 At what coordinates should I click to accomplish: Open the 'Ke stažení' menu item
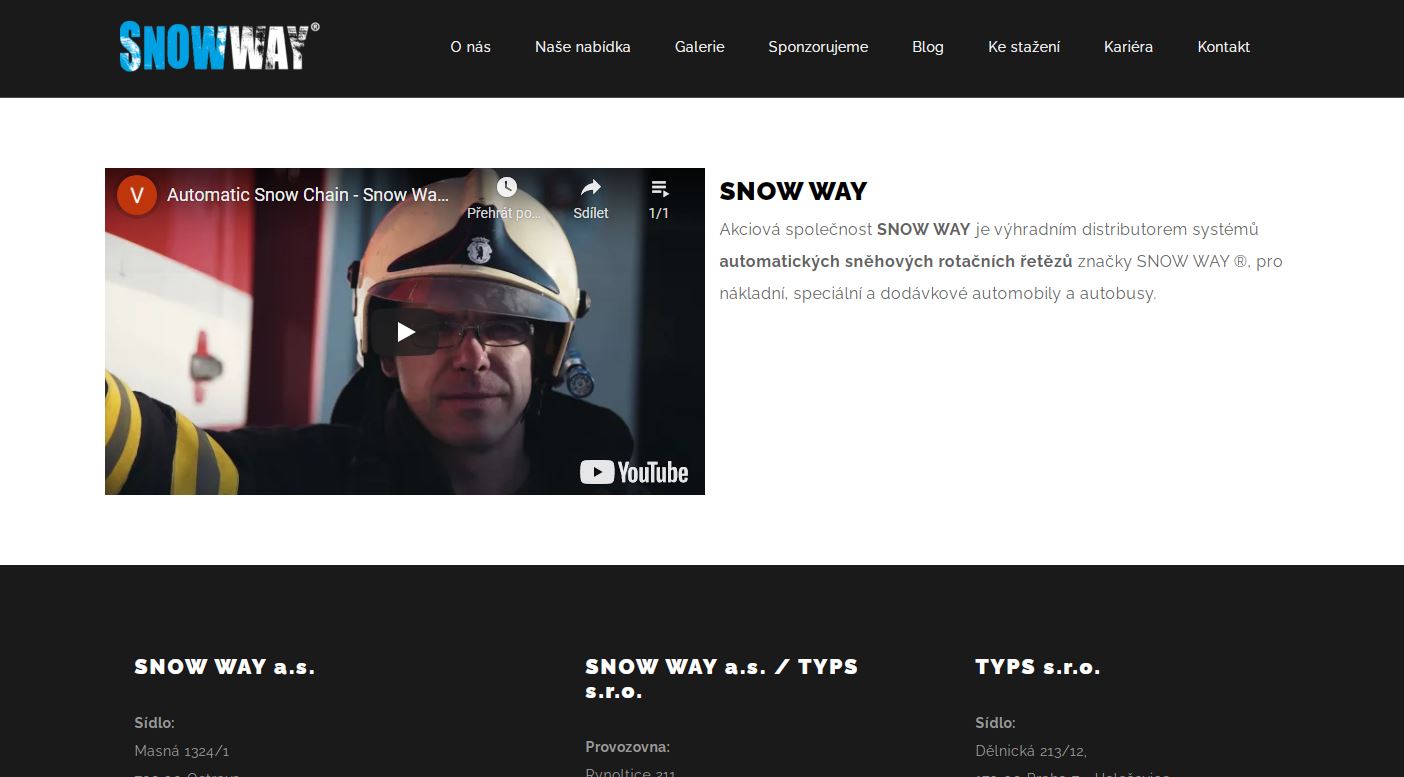pyautogui.click(x=1024, y=47)
